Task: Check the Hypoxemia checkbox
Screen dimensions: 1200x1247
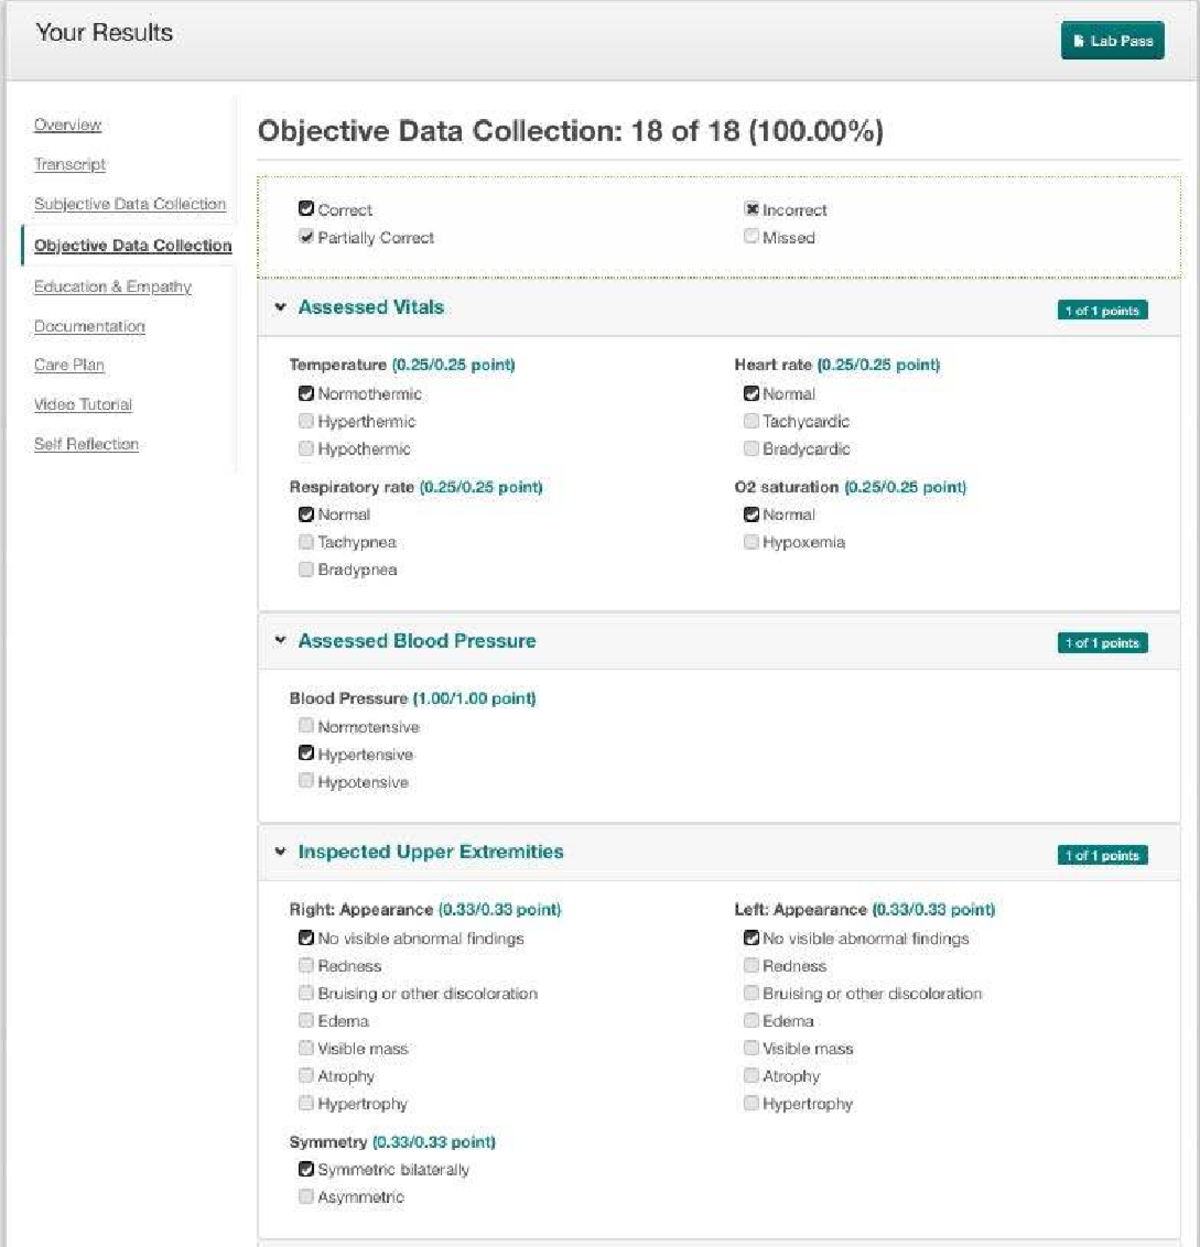Action: point(752,542)
